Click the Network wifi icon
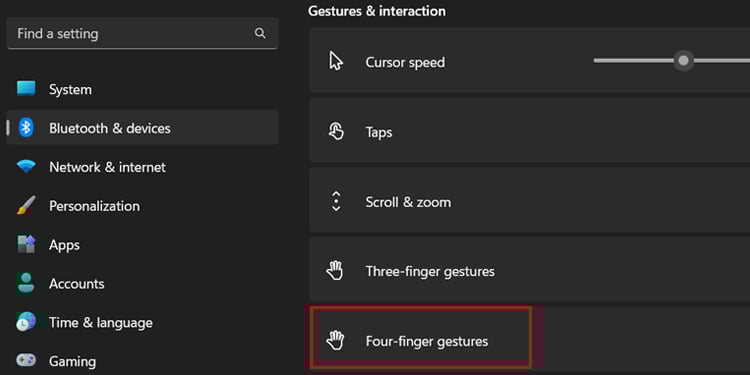The height and width of the screenshot is (375, 750). (26, 166)
